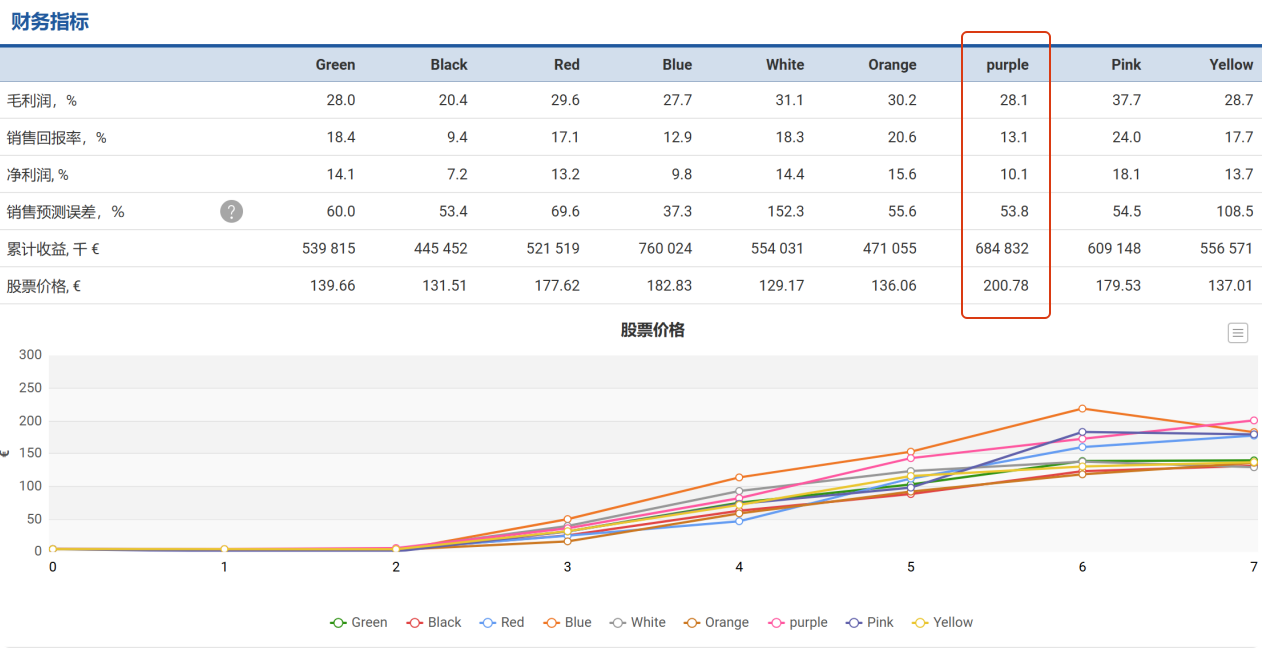Click the Orange table column header
The image size is (1262, 648).
[x=891, y=64]
